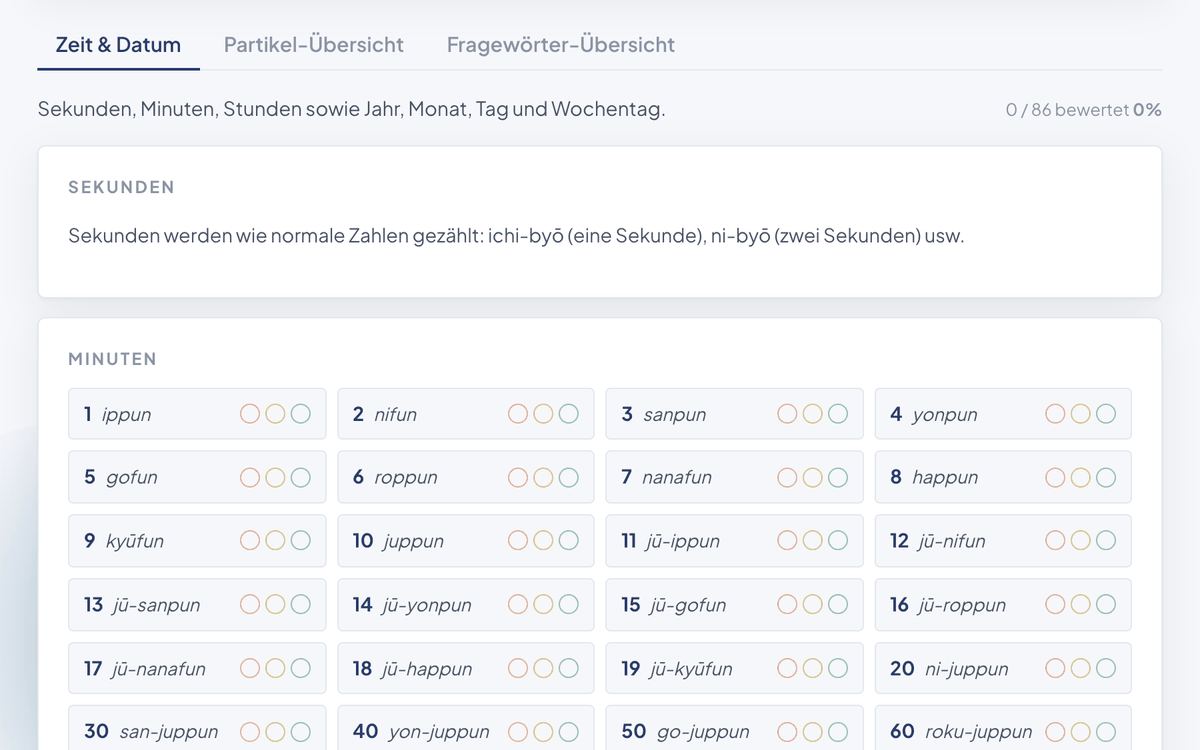Rate 14 jū-yonpun with the green circle
1200x750 pixels.
pyautogui.click(x=569, y=605)
